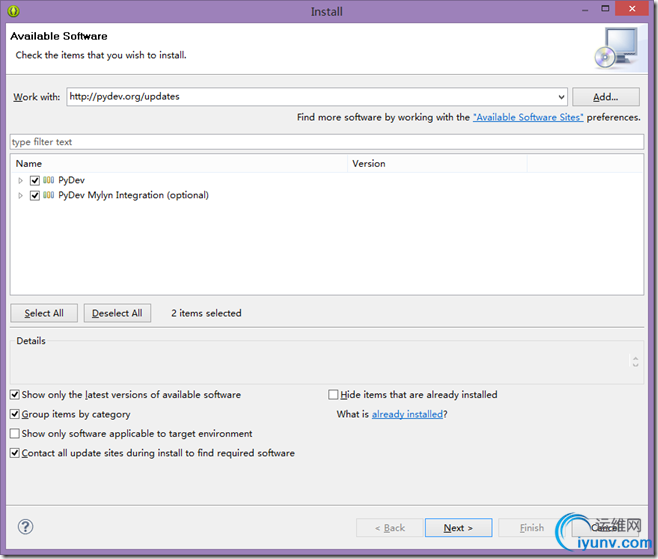Select the PyDev row text
This screenshot has width=658, height=559.
[x=71, y=180]
